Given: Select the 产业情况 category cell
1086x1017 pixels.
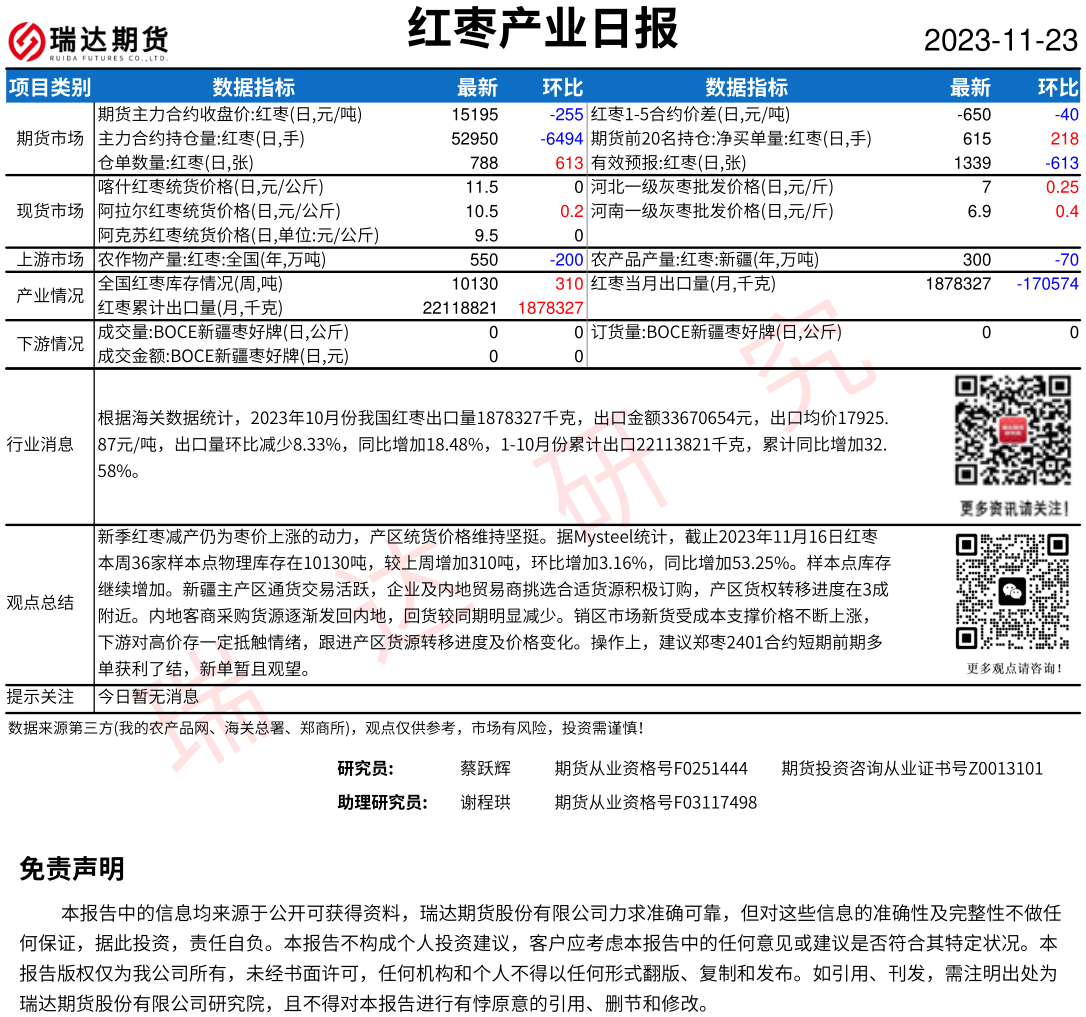Looking at the screenshot, I should pyautogui.click(x=50, y=296).
